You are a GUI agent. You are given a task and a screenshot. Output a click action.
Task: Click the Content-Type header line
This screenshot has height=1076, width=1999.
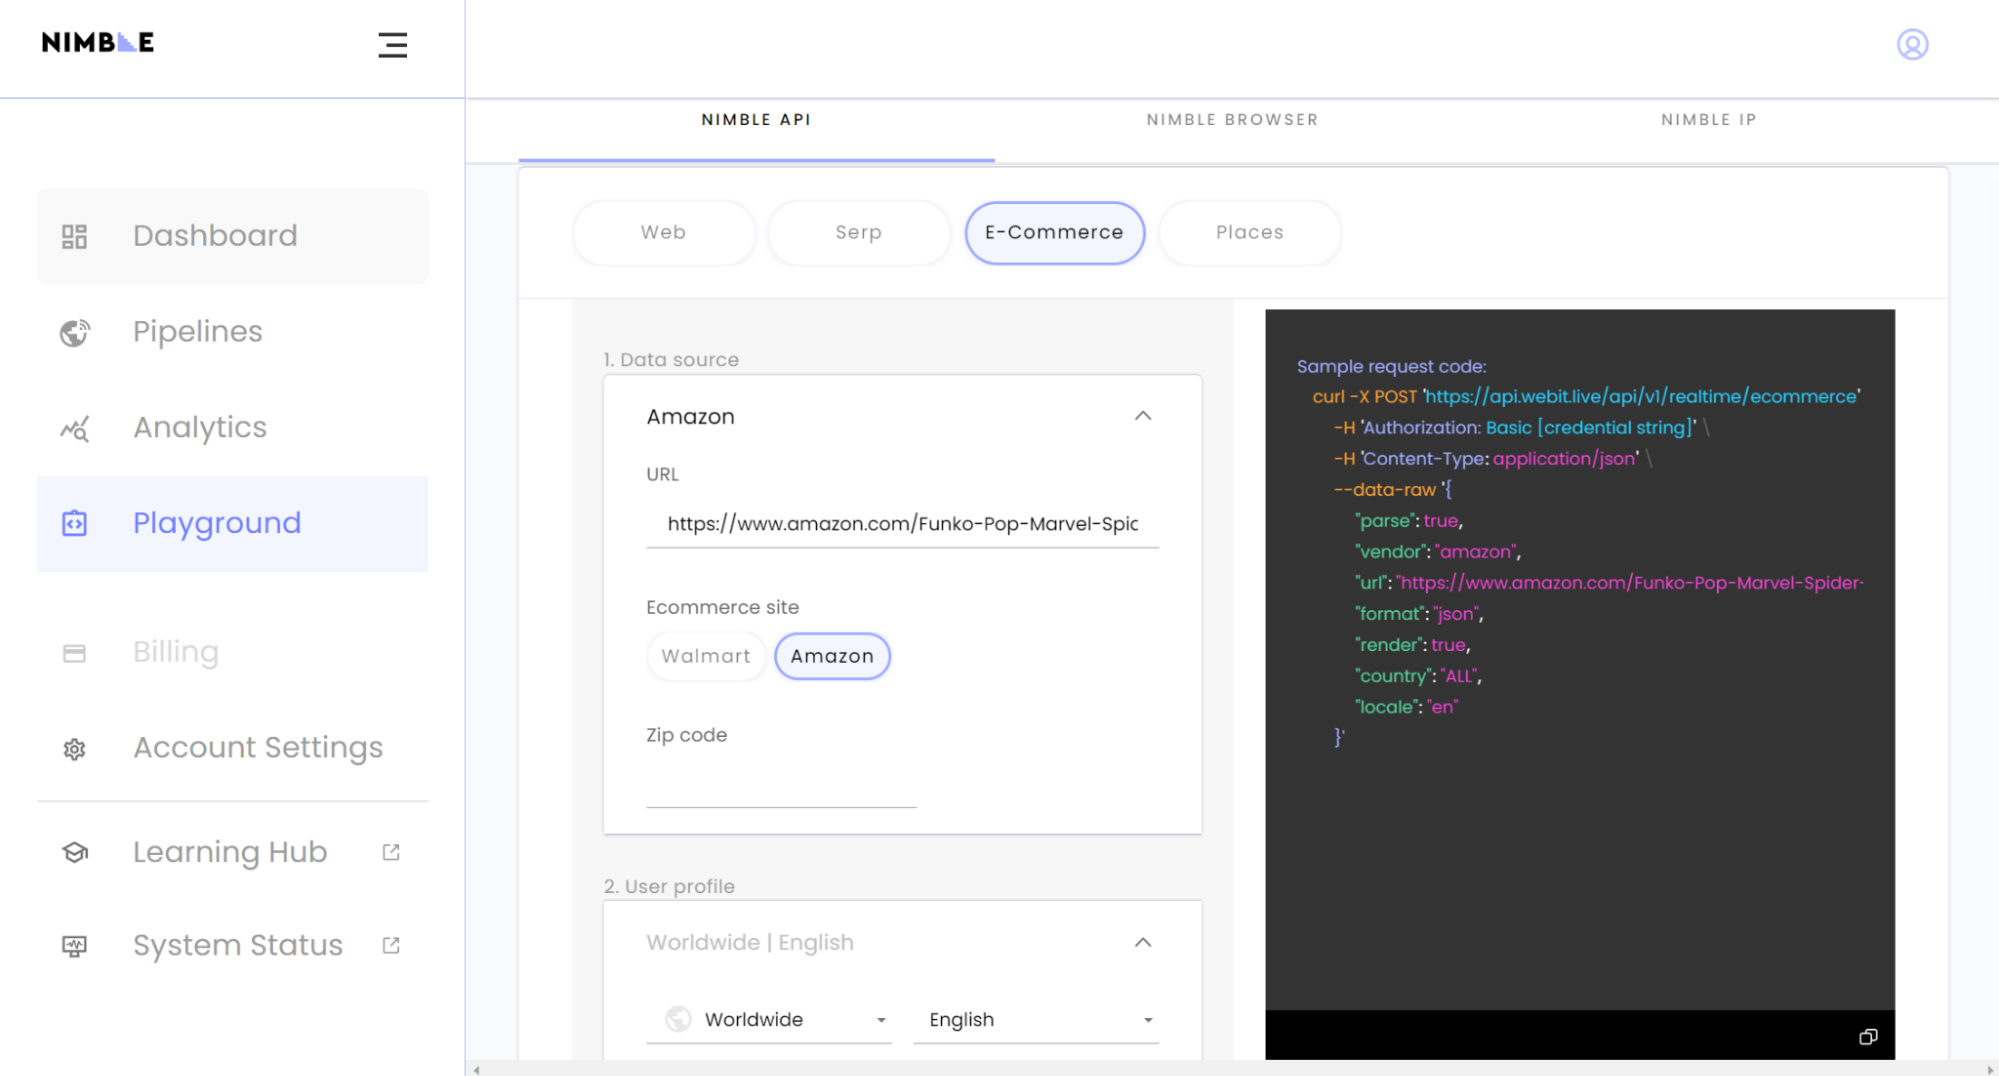click(x=1492, y=459)
